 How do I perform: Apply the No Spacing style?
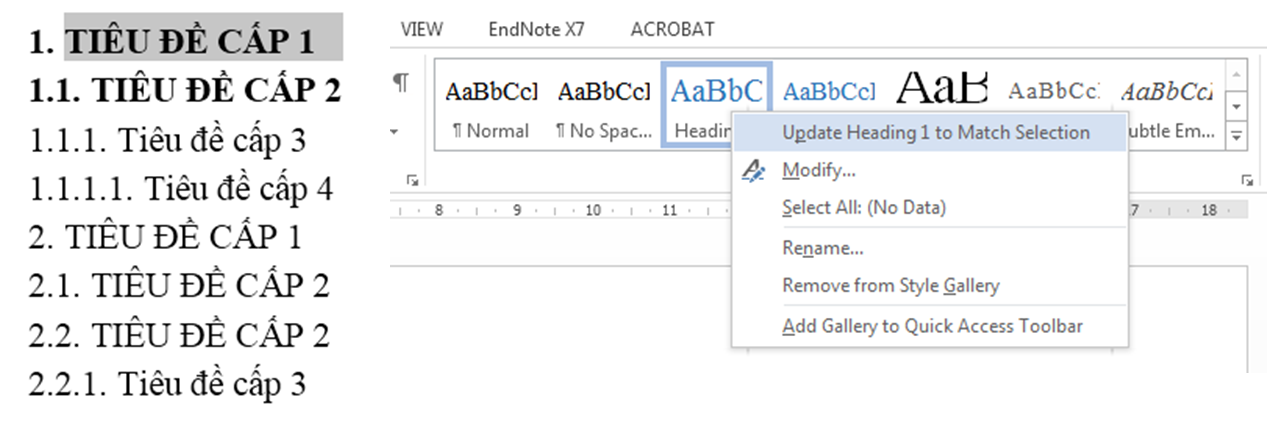604,106
